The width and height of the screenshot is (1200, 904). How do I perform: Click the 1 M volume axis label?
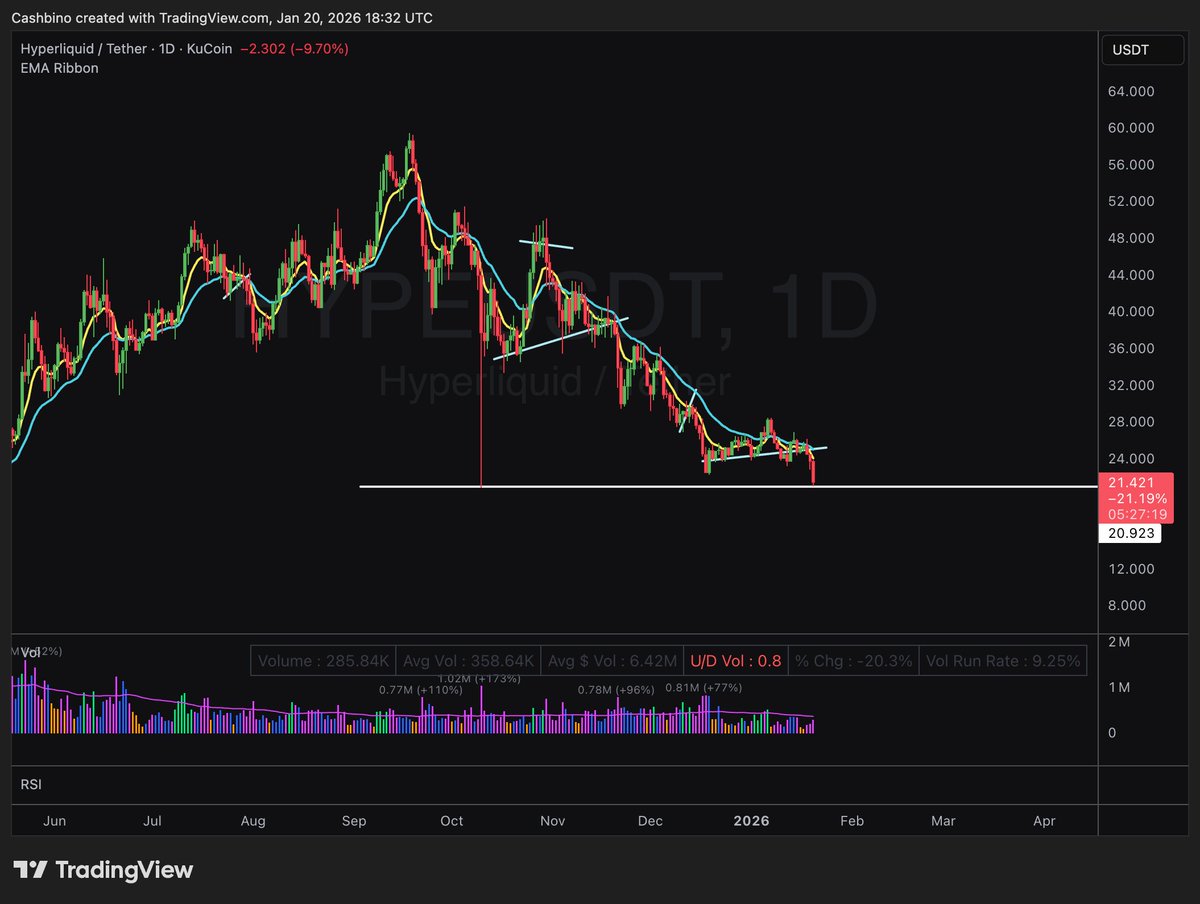pos(1120,687)
